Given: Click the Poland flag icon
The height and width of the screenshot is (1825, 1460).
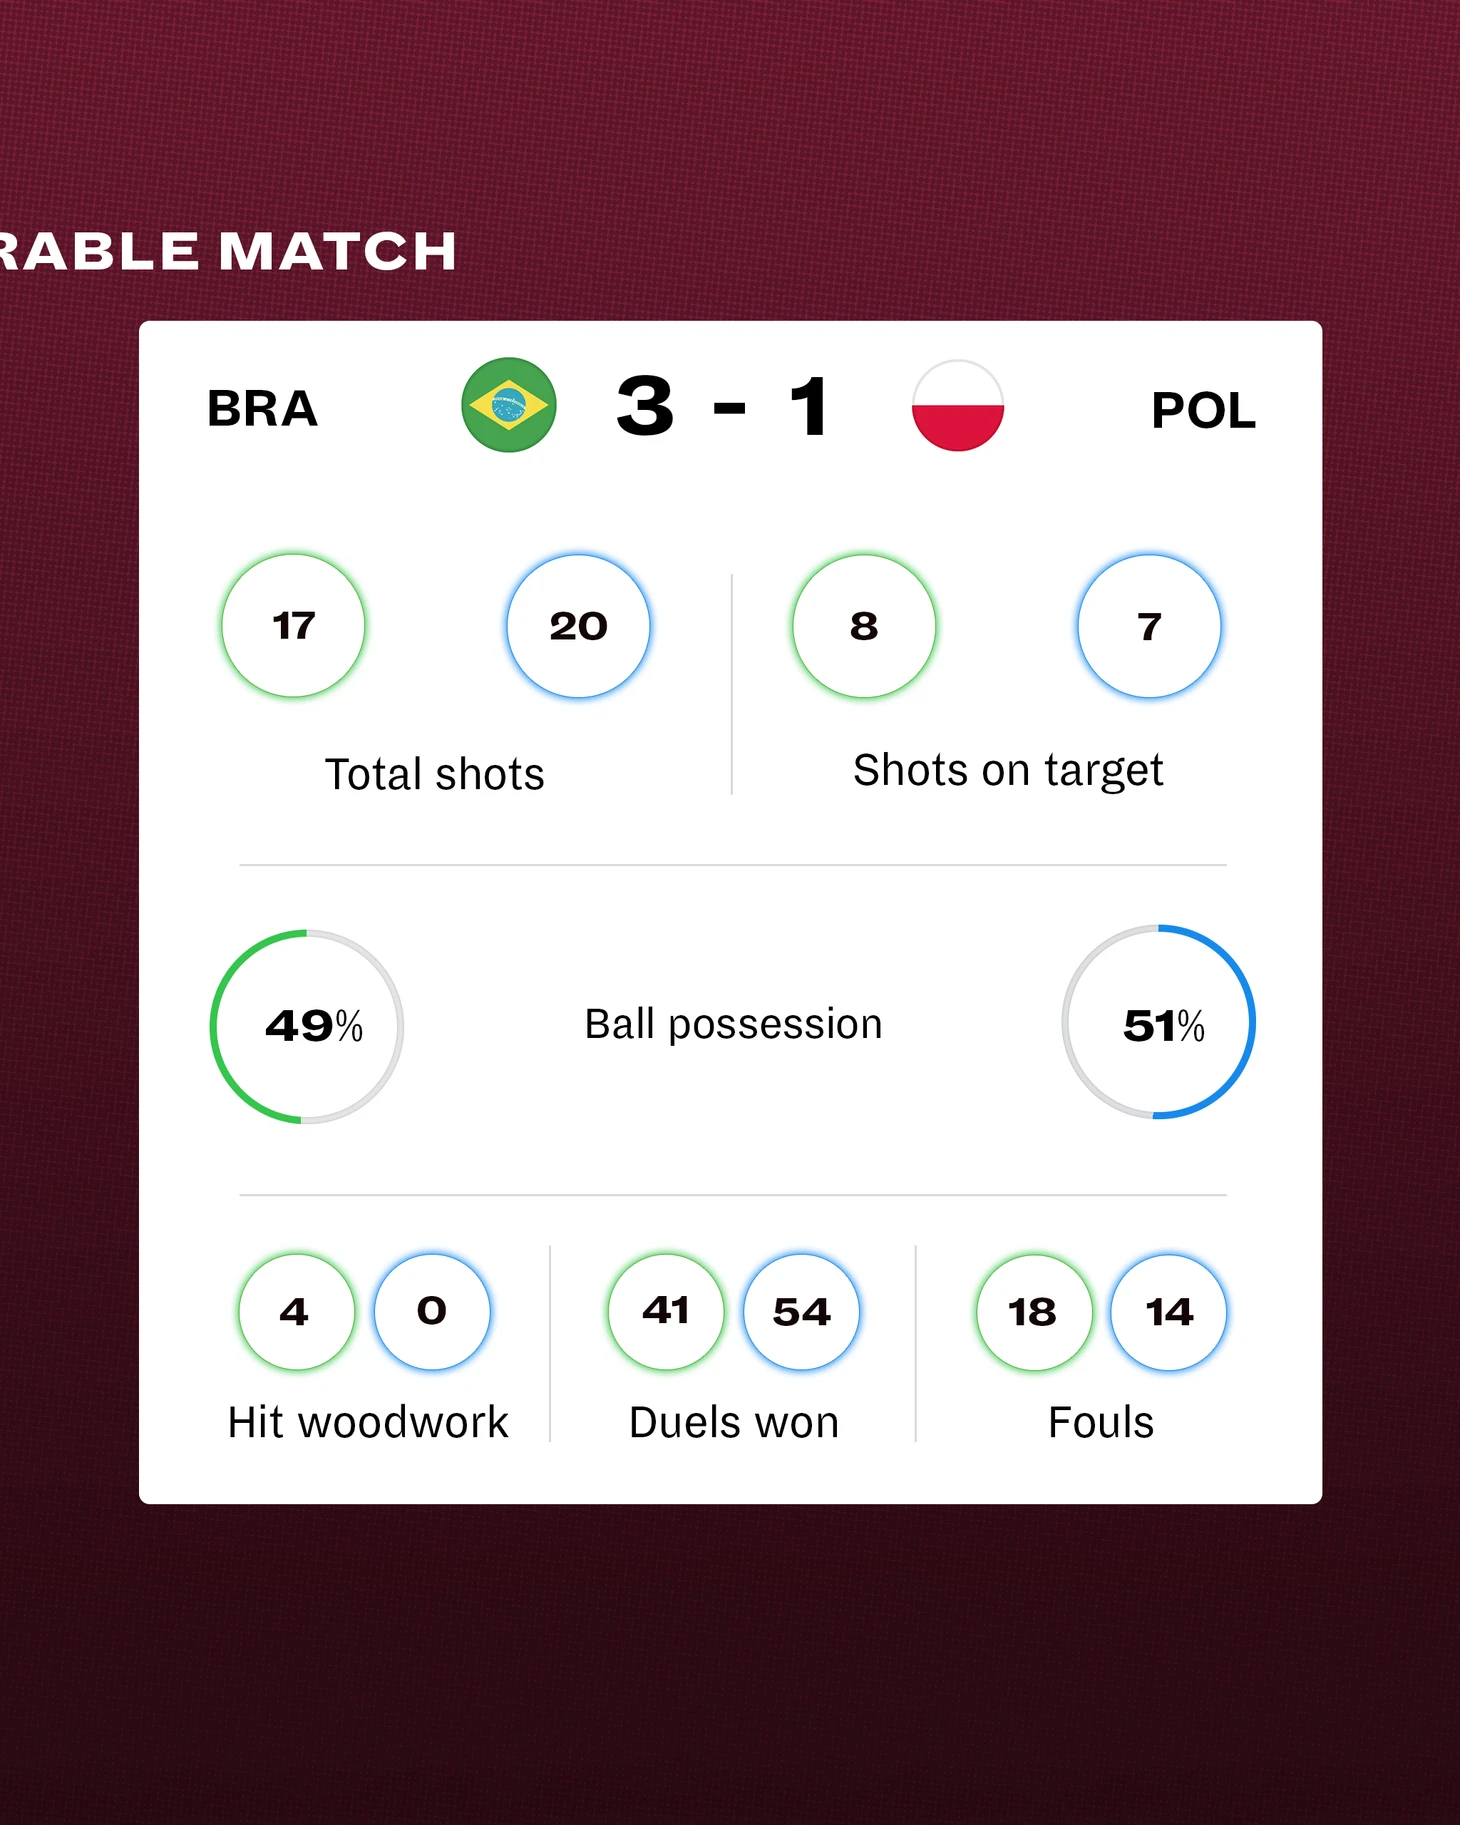Looking at the screenshot, I should point(958,405).
